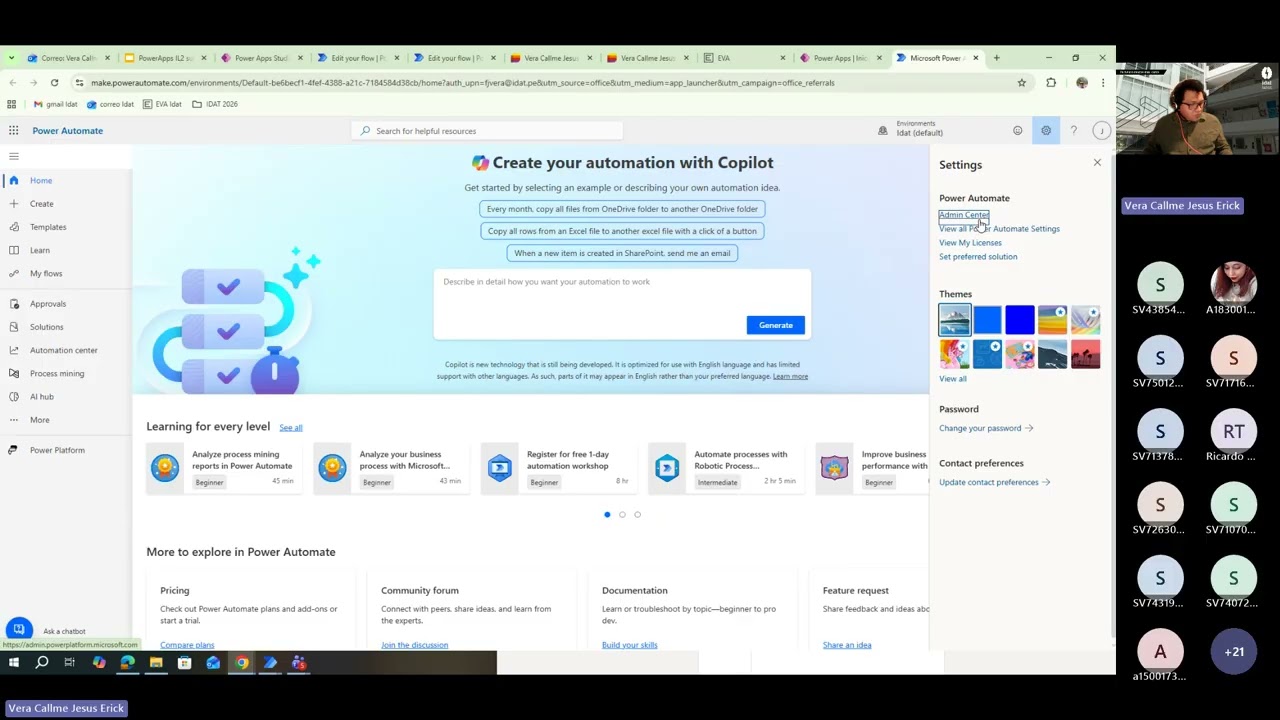This screenshot has height=720, width=1280.
Task: Open File Explorer from the taskbar
Action: pyautogui.click(x=156, y=663)
